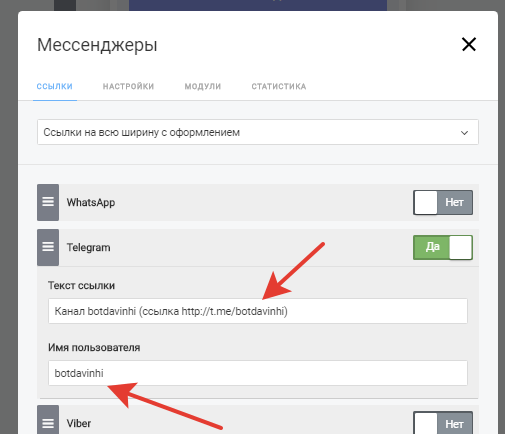Click the Текст ссылки label

coord(81,286)
